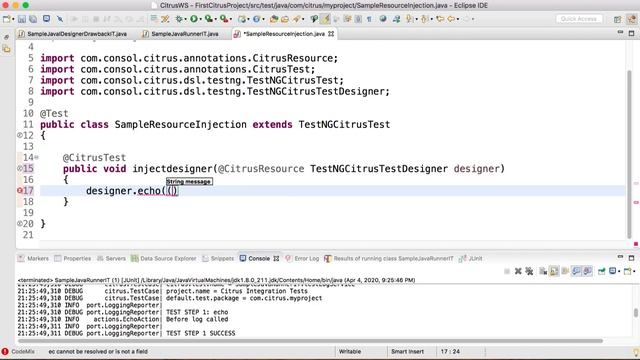Click the New file toolbar icon
This screenshot has height=360, width=640.
(x=7, y=19)
